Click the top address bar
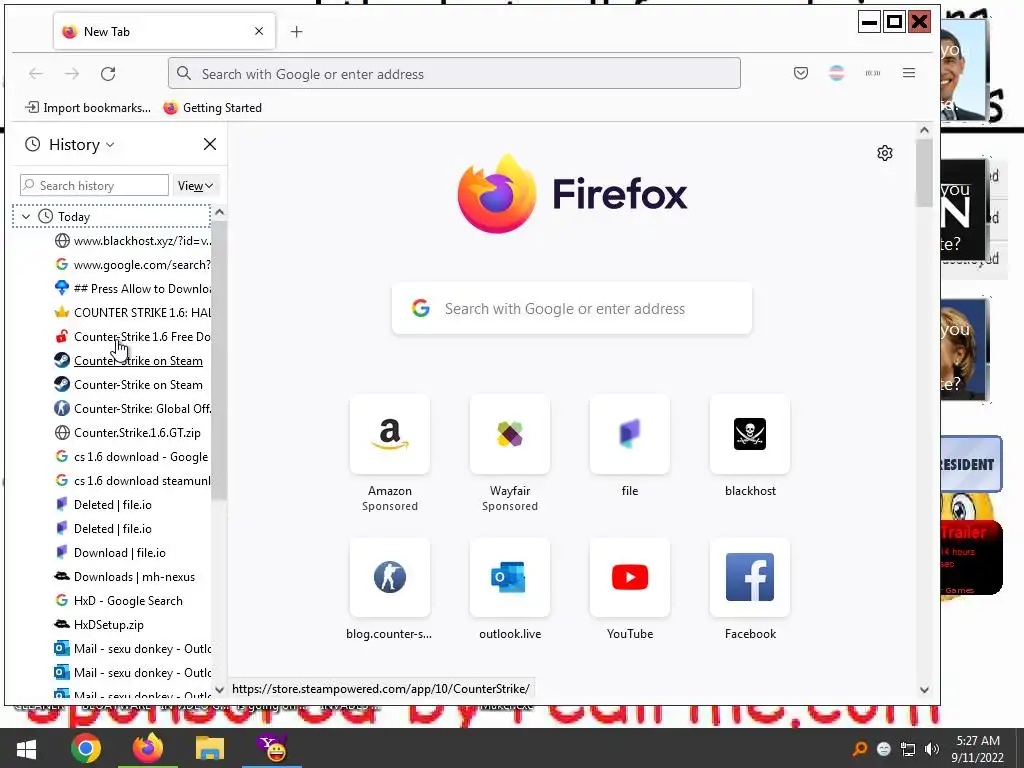This screenshot has height=768, width=1024. (454, 74)
